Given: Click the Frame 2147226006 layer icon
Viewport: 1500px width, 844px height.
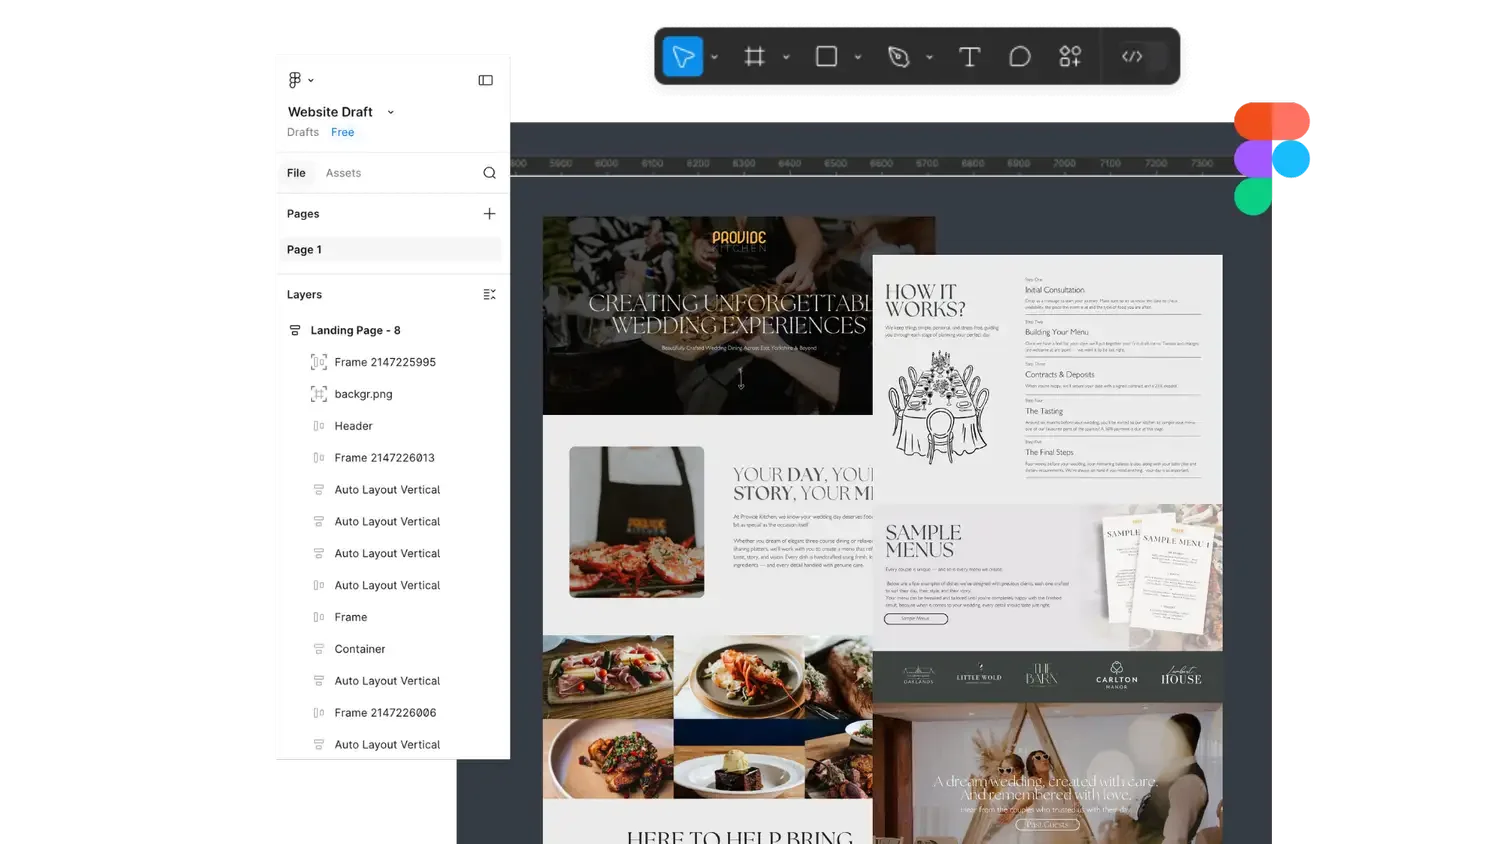Looking at the screenshot, I should click(319, 713).
